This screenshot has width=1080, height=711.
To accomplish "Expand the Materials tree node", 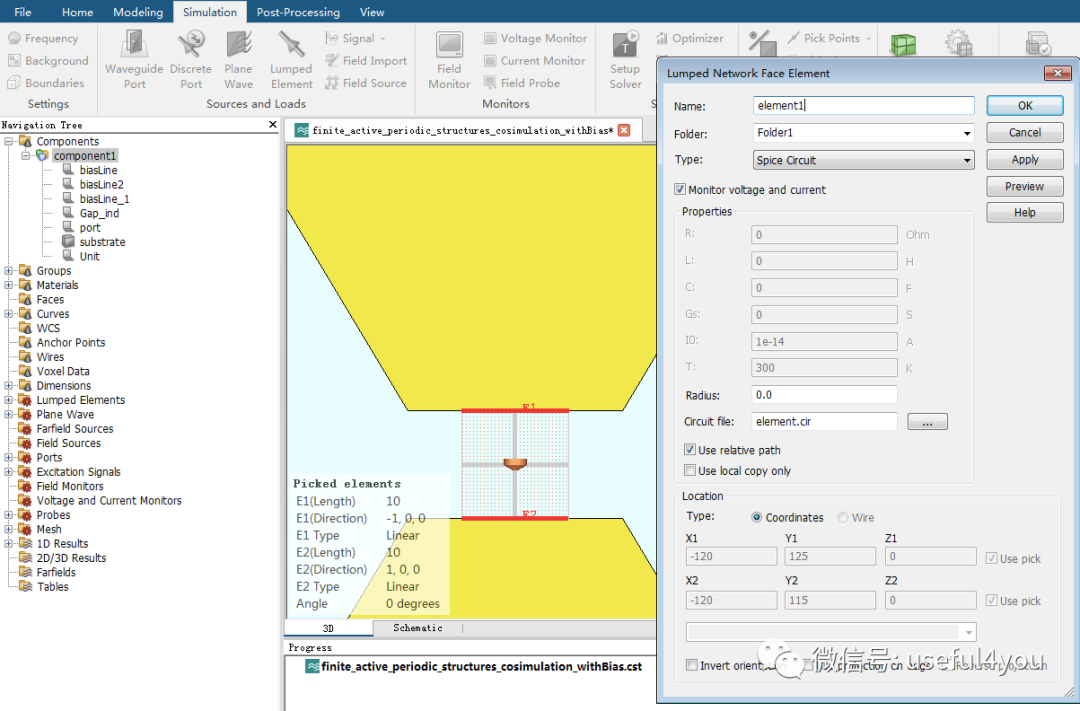I will point(9,285).
